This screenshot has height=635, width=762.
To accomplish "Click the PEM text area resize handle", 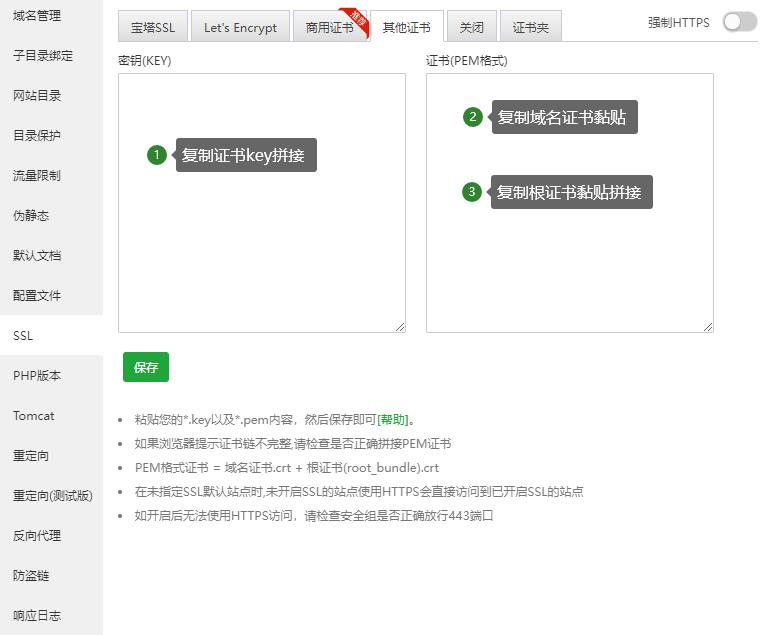I will (x=708, y=326).
